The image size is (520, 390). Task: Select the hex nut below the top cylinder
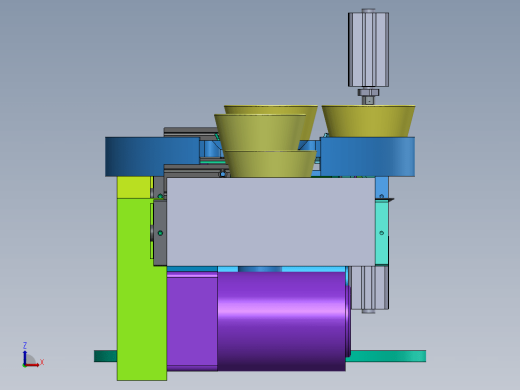pyautogui.click(x=368, y=92)
